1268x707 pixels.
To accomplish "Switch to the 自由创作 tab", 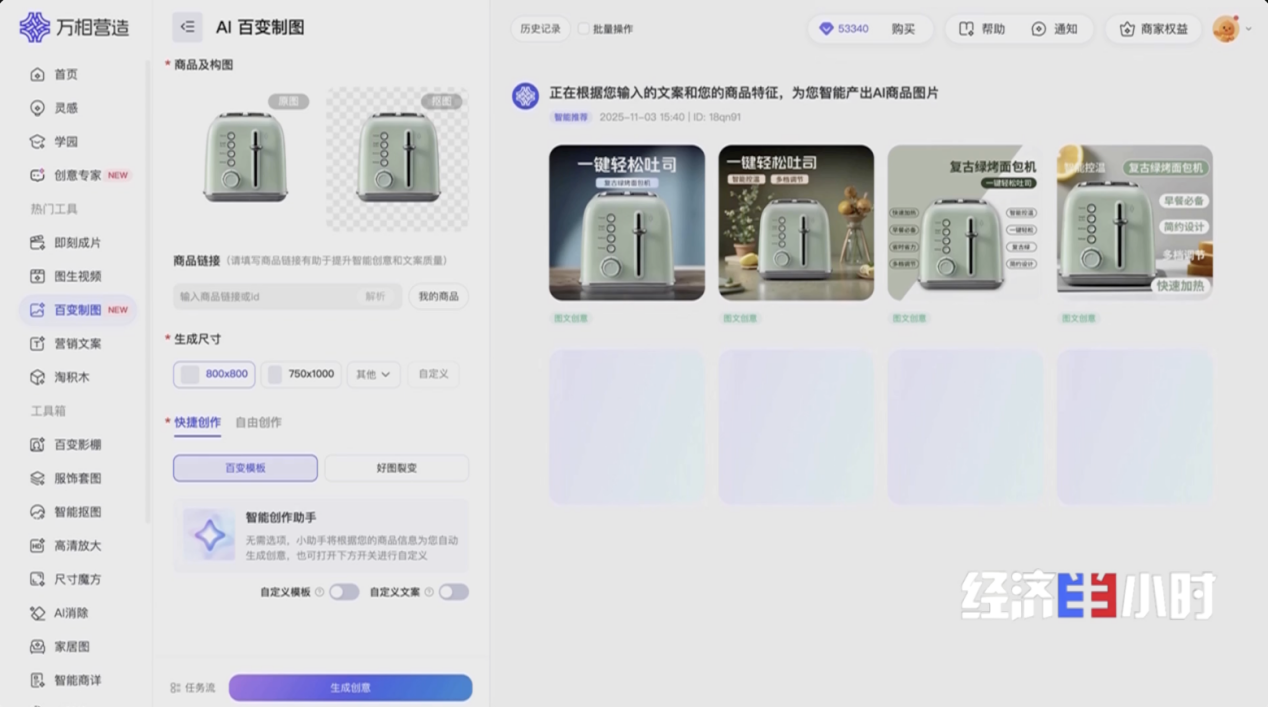I will (258, 422).
